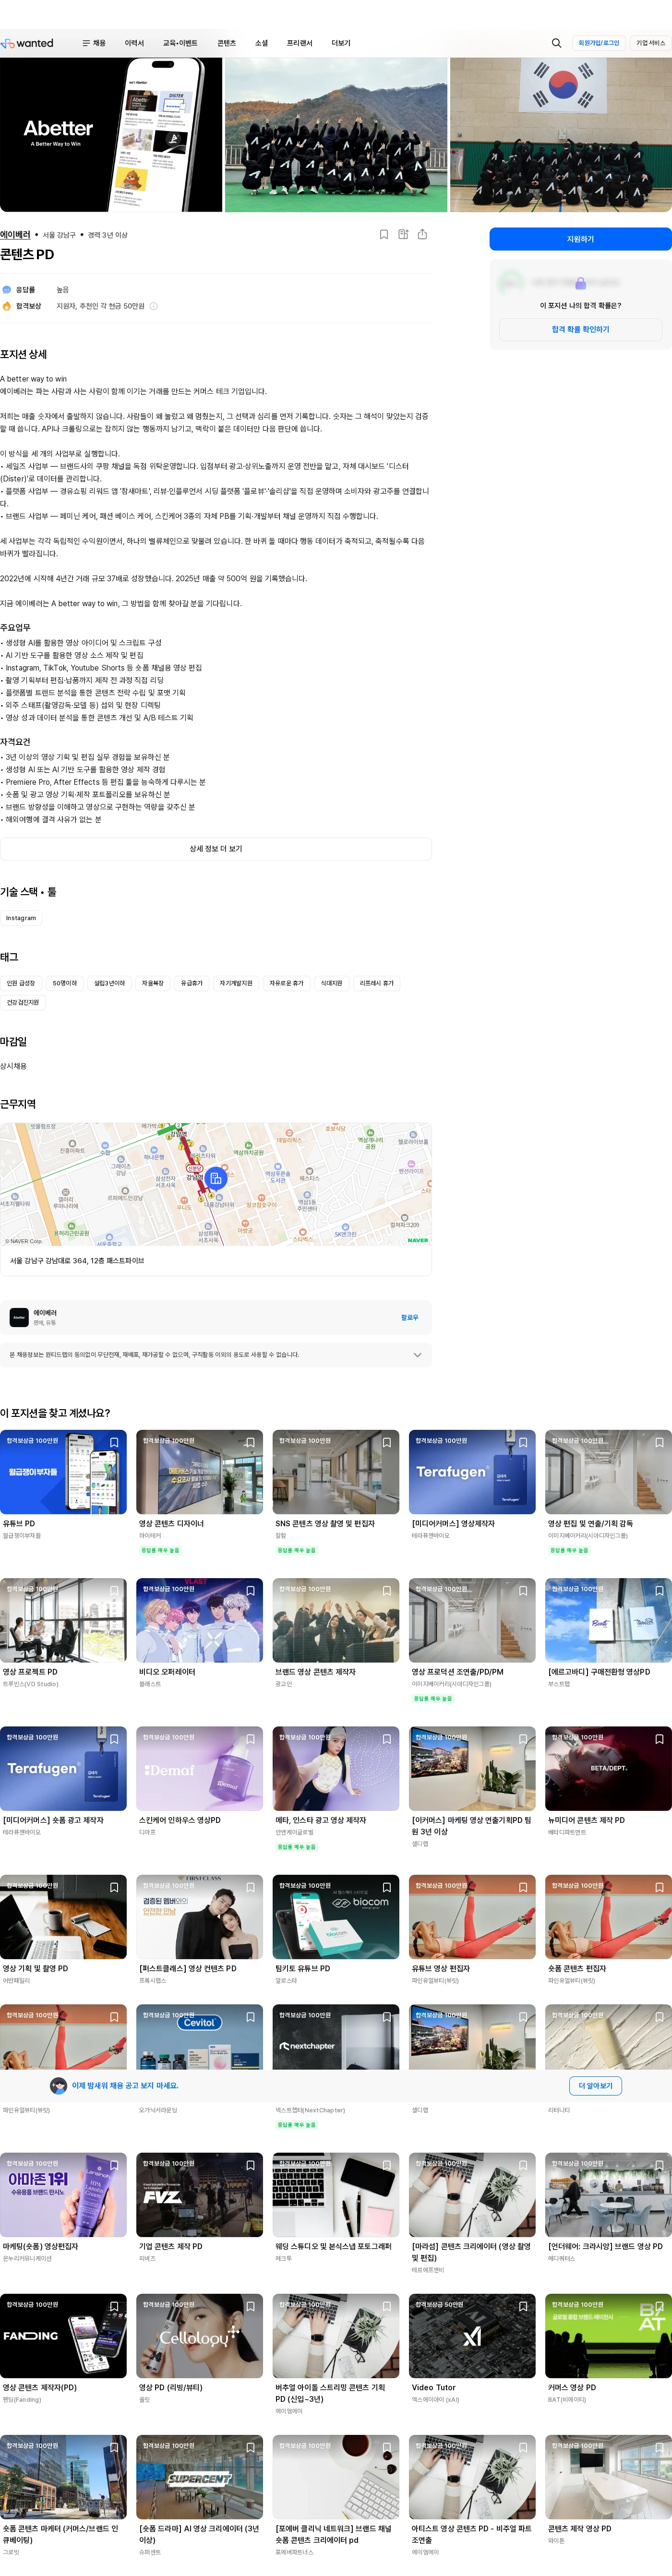Viewport: 672px width, 2576px height.
Task: Open the 스킨케어 인하우스 영상PD card image
Action: click(x=200, y=1769)
